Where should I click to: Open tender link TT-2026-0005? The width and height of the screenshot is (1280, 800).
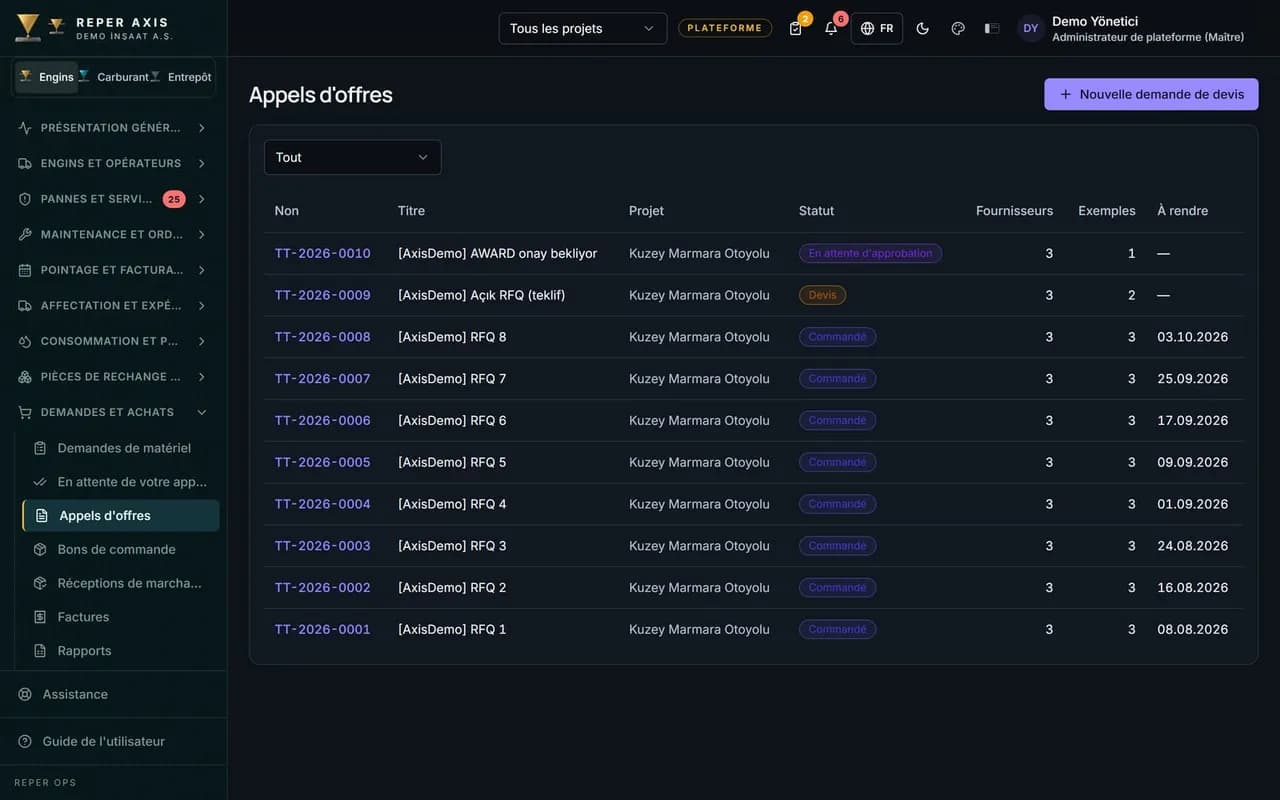323,462
